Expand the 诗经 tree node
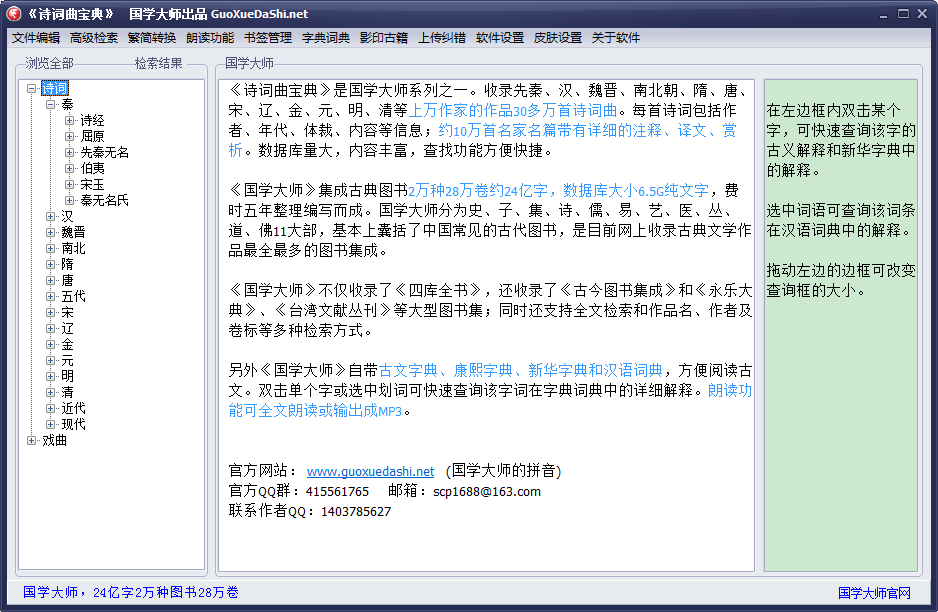 pos(70,120)
